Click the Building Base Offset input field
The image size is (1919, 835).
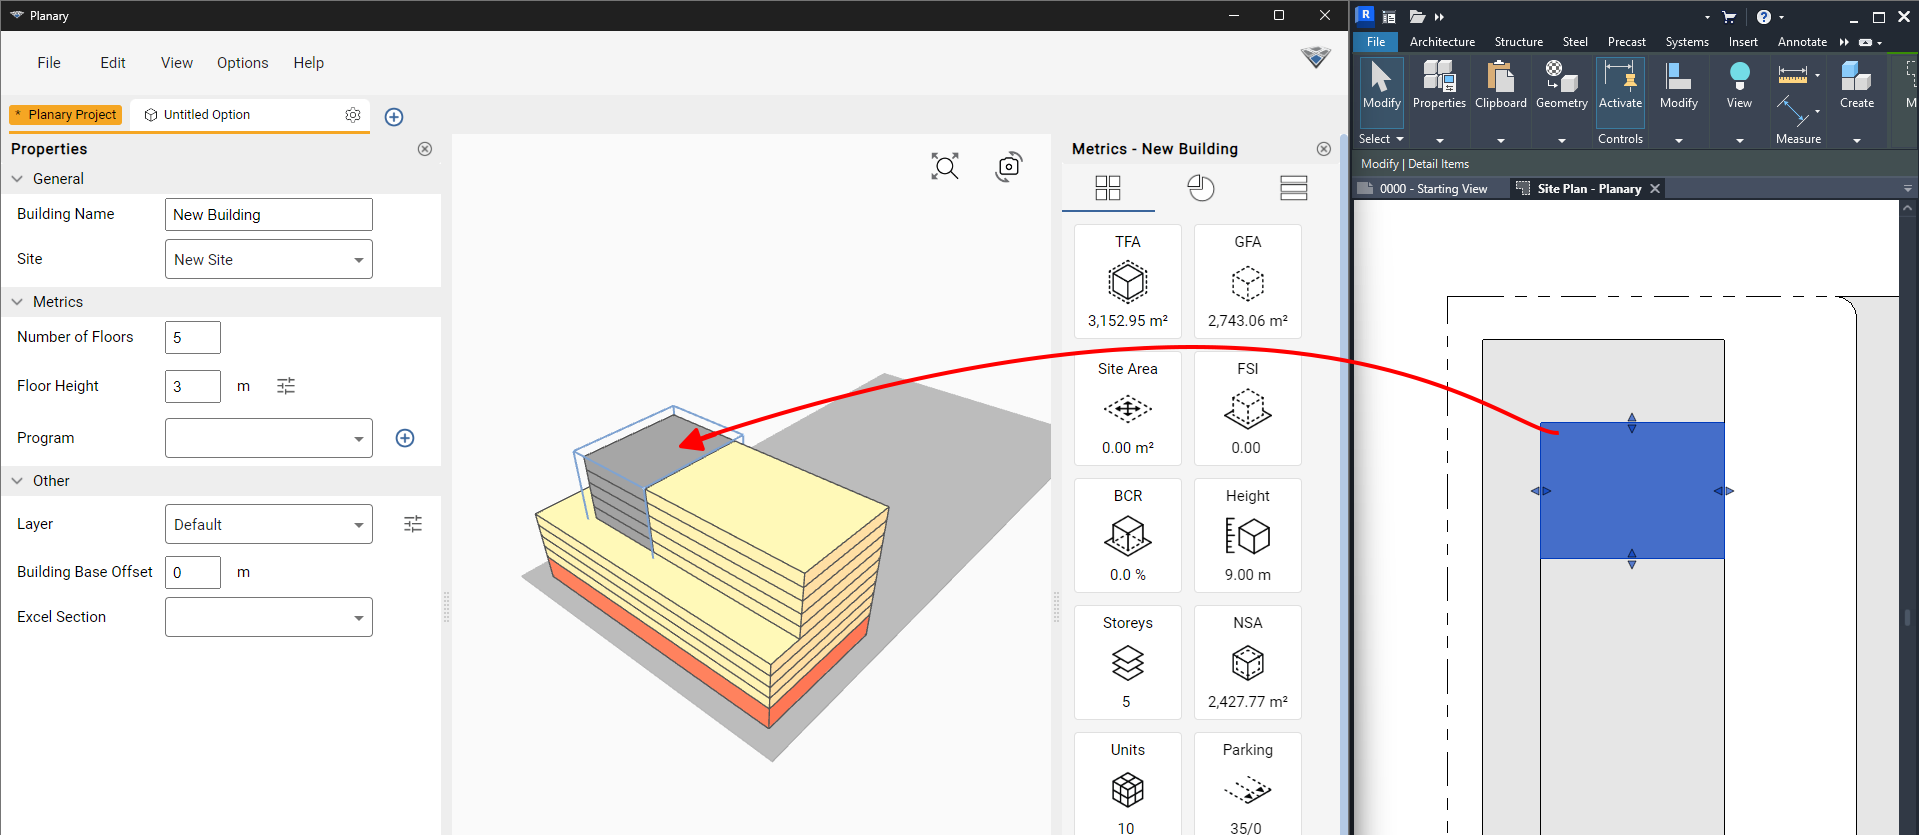[x=193, y=572]
